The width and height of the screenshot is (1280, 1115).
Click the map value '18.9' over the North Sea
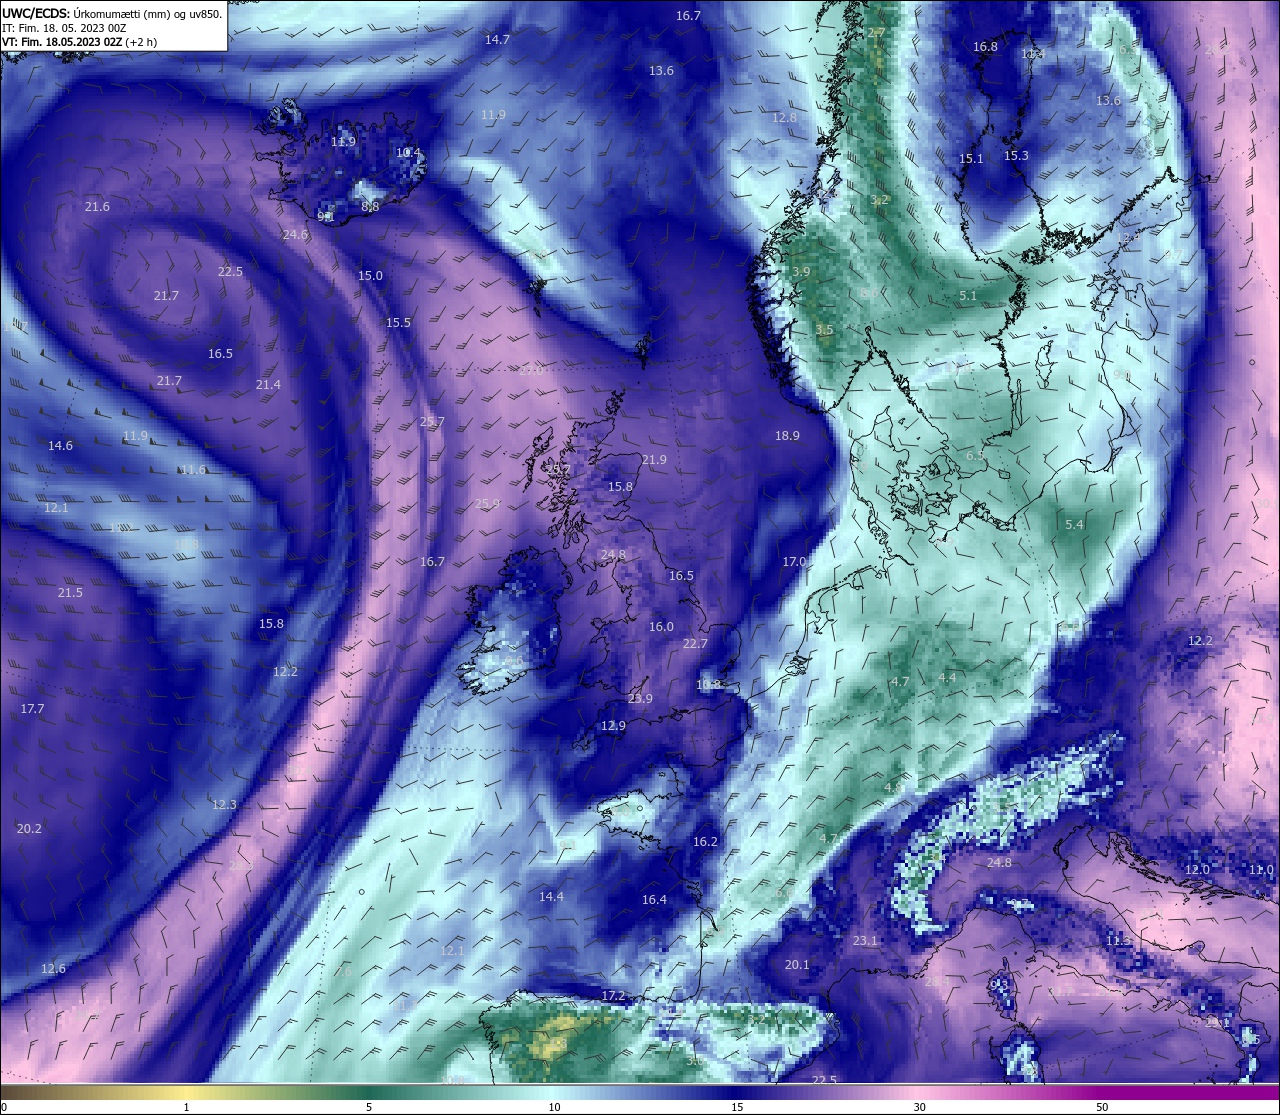787,436
